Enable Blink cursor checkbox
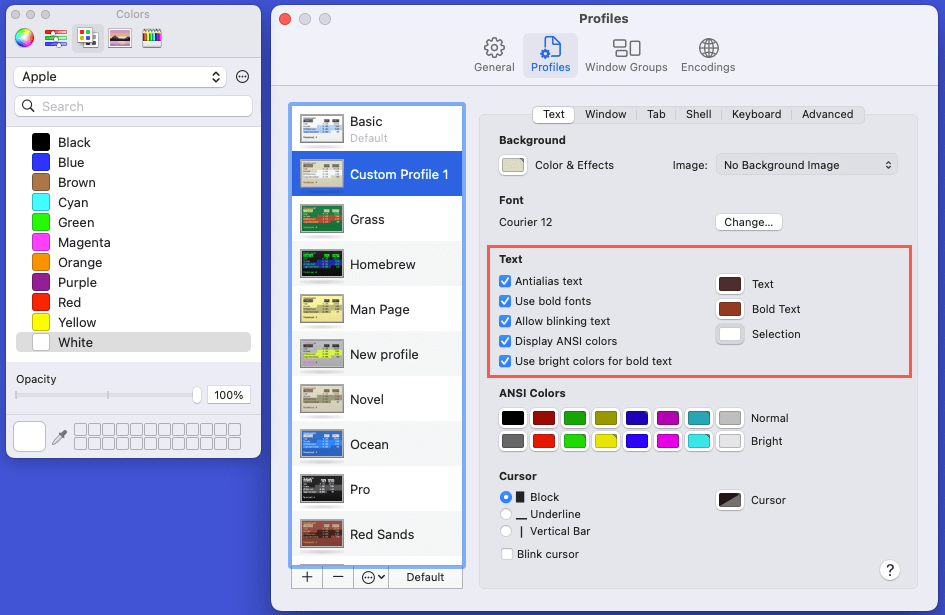Image resolution: width=945 pixels, height=615 pixels. [x=507, y=554]
